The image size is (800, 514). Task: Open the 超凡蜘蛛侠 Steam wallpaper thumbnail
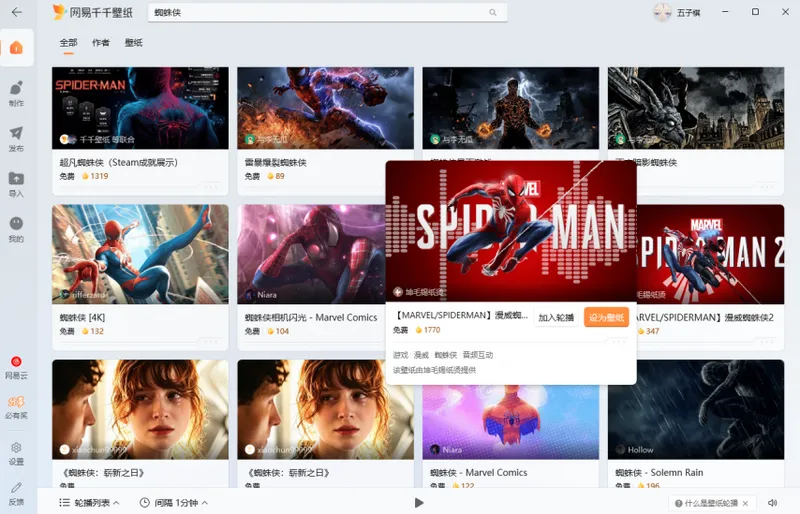(x=140, y=108)
